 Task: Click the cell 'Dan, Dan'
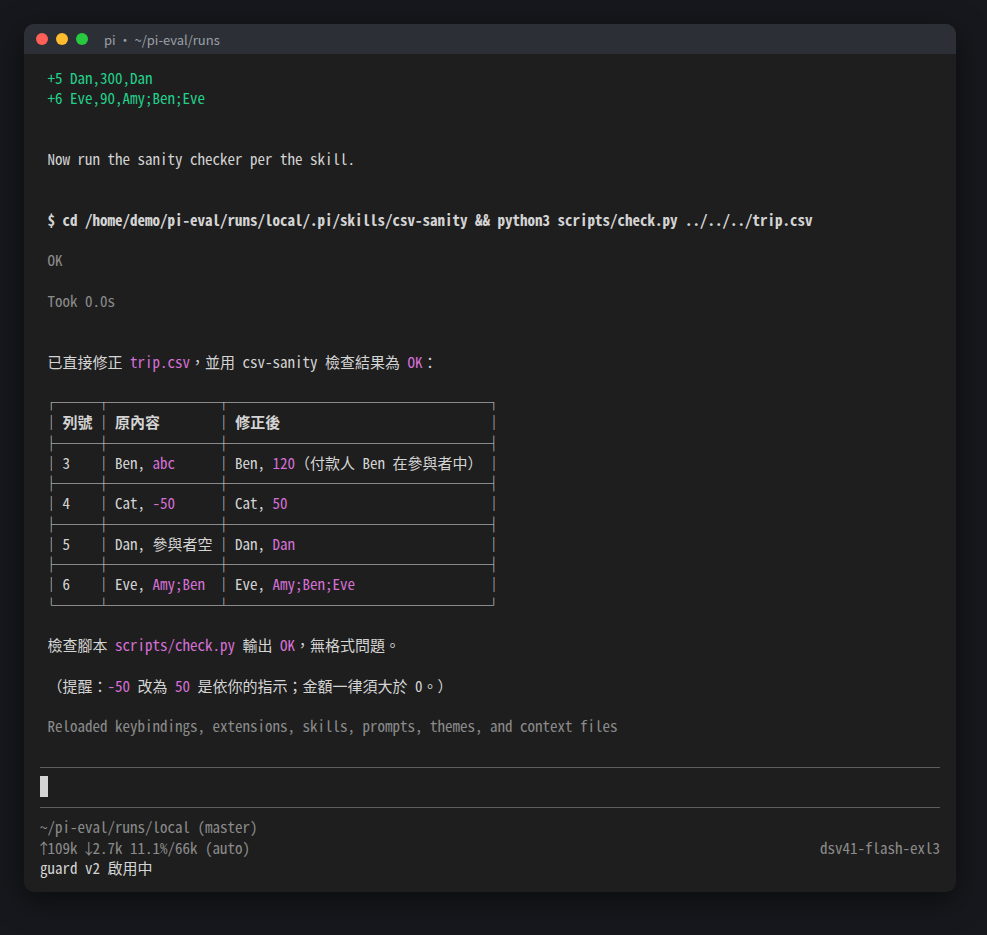coord(265,545)
